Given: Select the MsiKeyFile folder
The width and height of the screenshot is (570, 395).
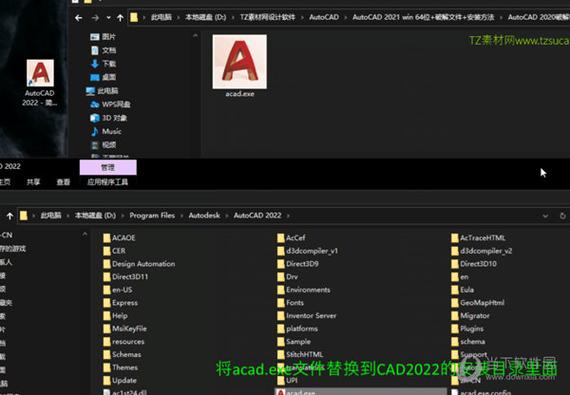Looking at the screenshot, I should [125, 329].
